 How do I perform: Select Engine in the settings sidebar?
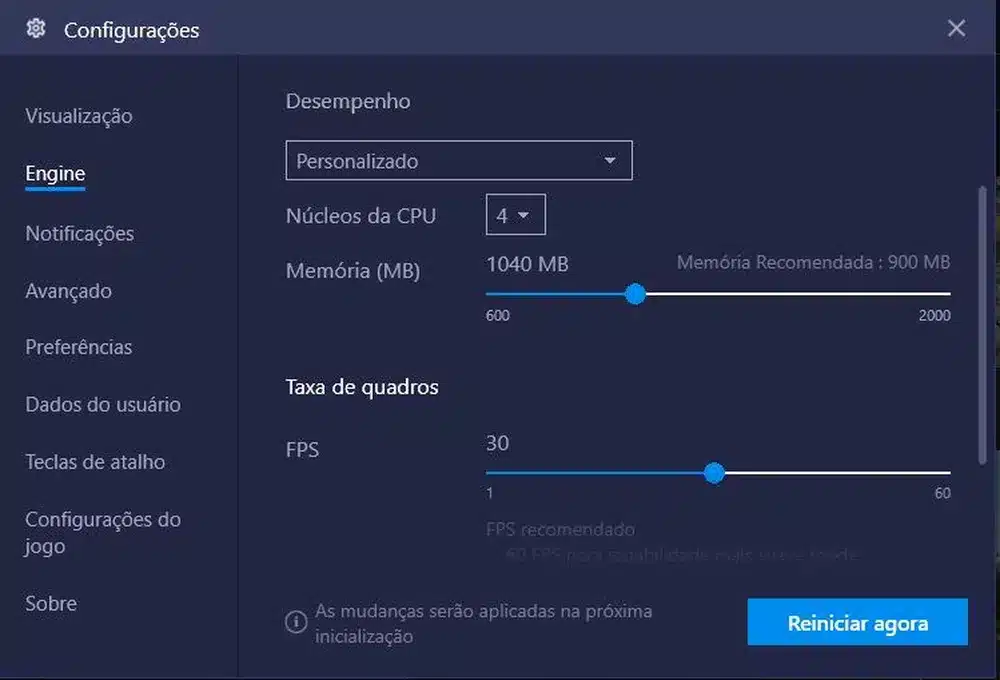tap(53, 173)
